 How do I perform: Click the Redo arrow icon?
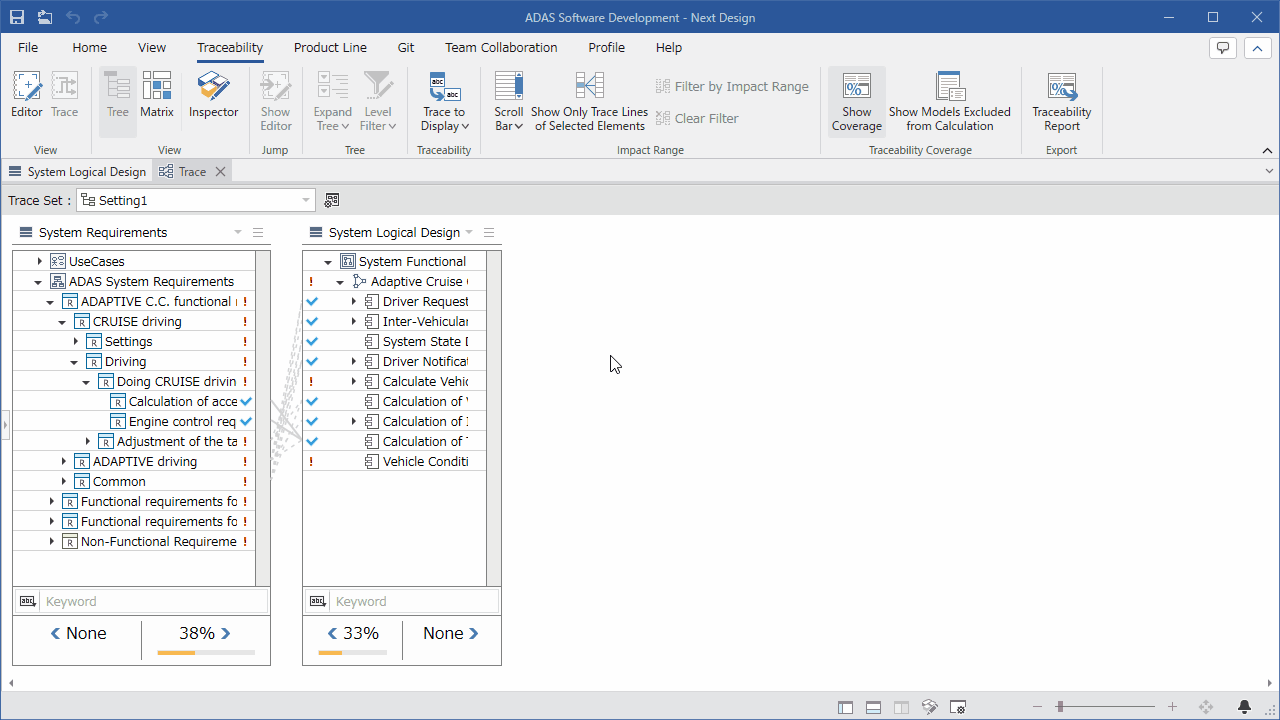click(101, 17)
